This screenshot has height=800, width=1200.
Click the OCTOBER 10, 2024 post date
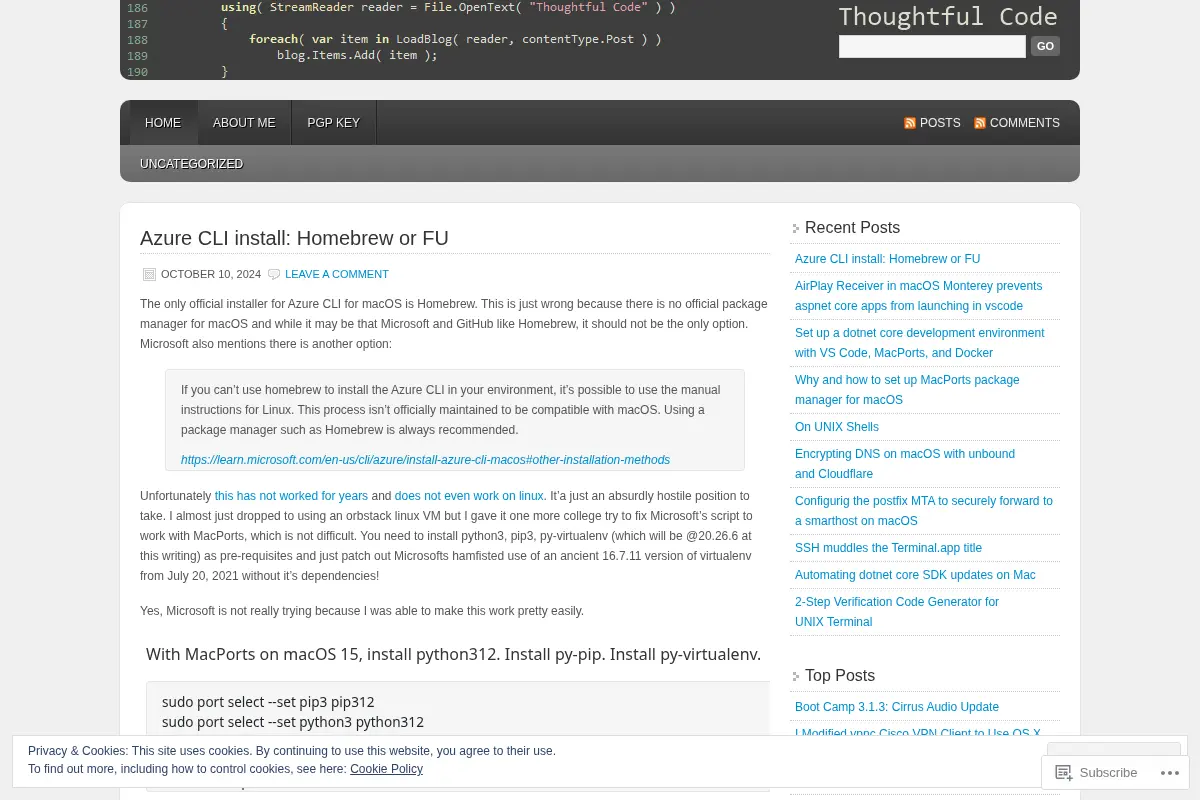point(211,274)
